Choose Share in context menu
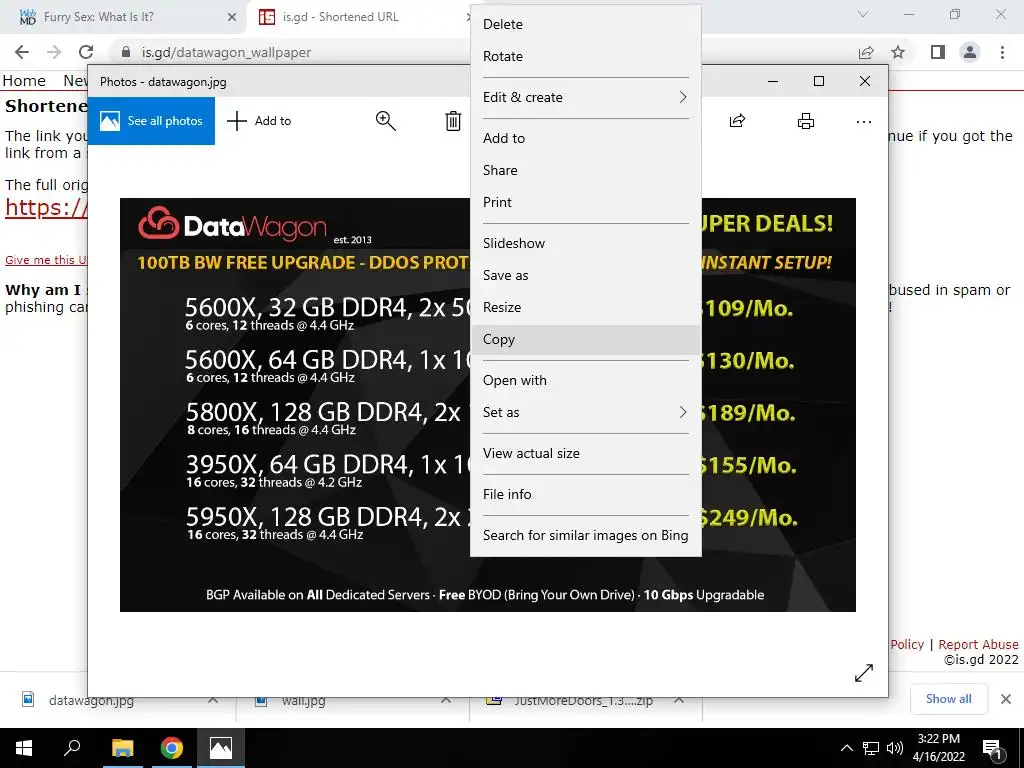Viewport: 1024px width, 768px height. [586, 170]
